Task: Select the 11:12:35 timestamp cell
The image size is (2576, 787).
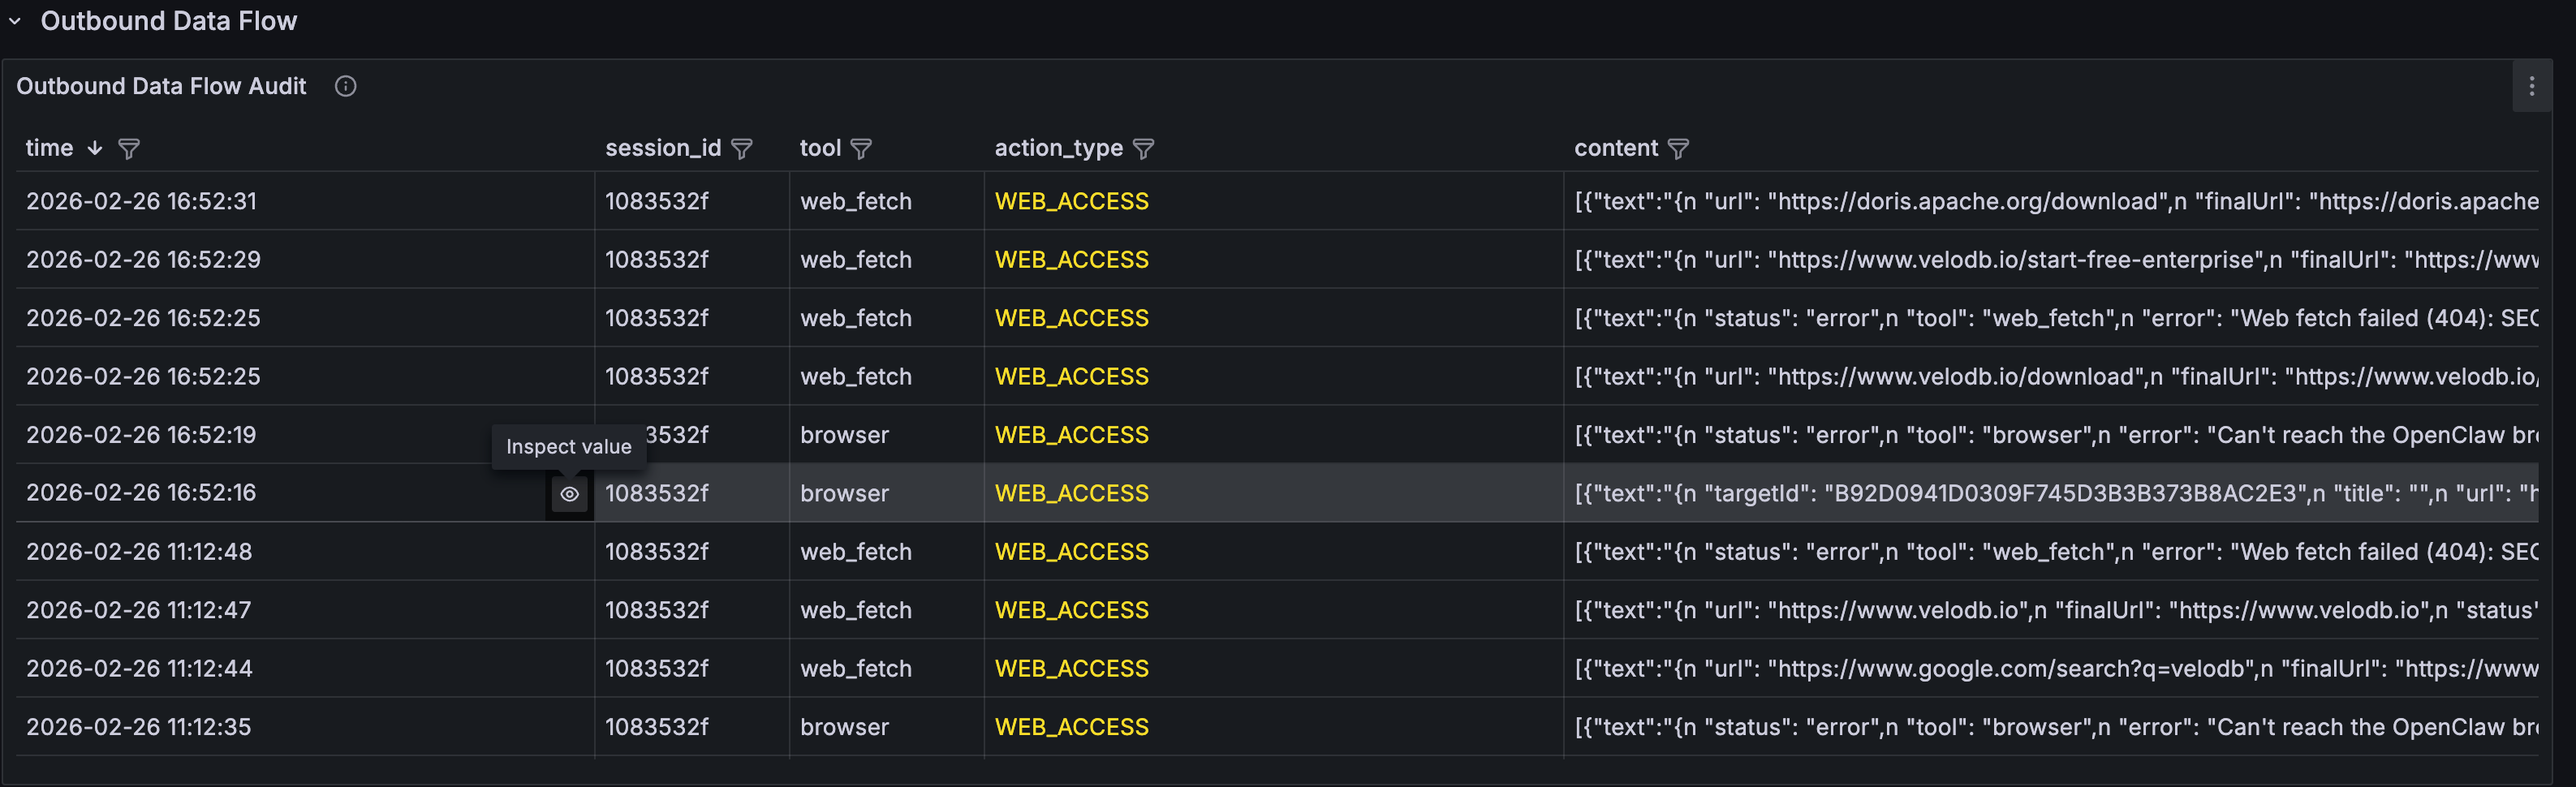Action: [x=139, y=727]
